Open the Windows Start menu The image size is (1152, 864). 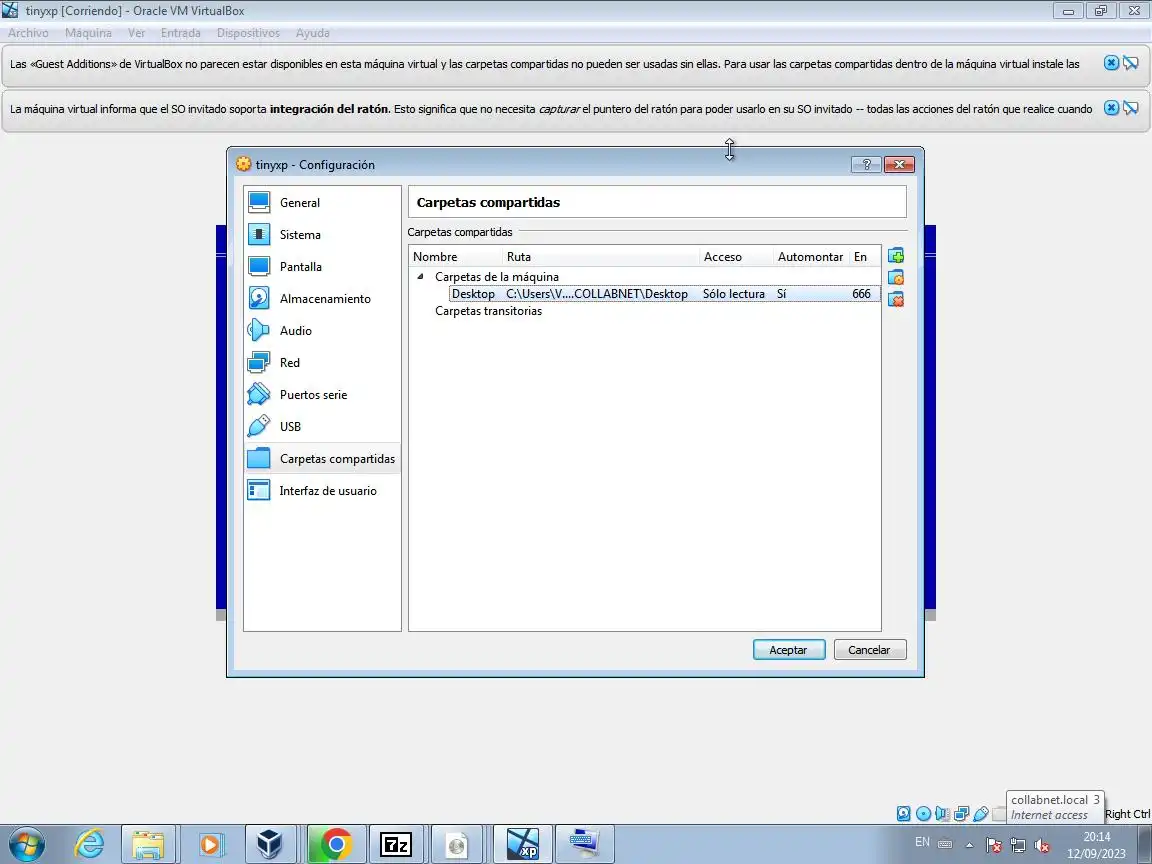[27, 843]
